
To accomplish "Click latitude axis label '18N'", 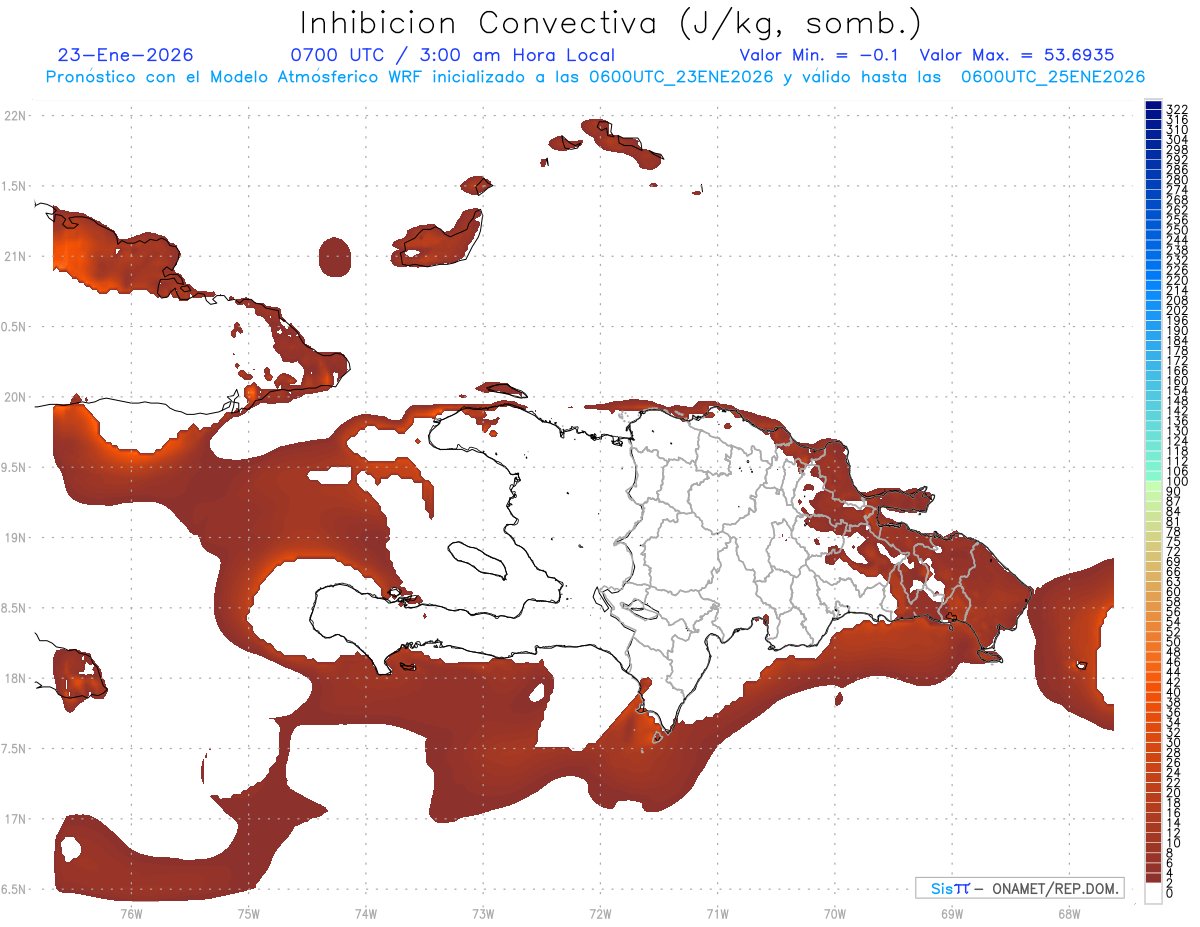I will click(16, 678).
